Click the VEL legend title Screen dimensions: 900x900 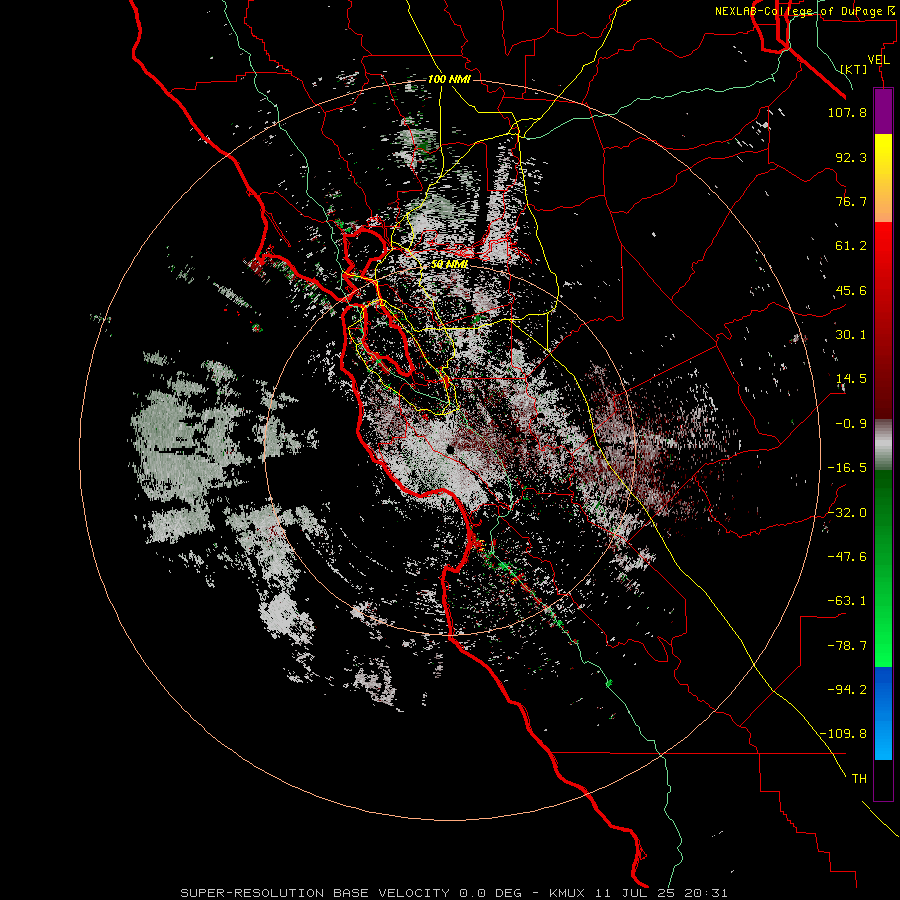coord(878,60)
